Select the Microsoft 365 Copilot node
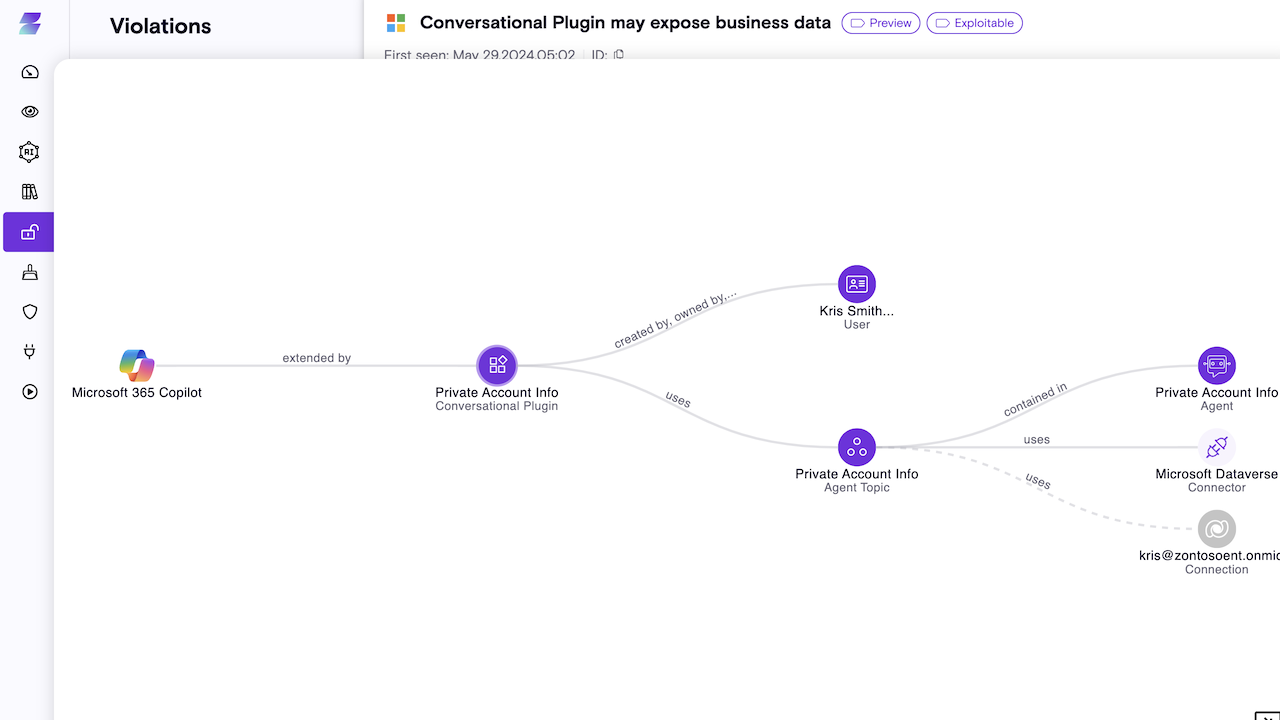The image size is (1280, 720). click(137, 366)
